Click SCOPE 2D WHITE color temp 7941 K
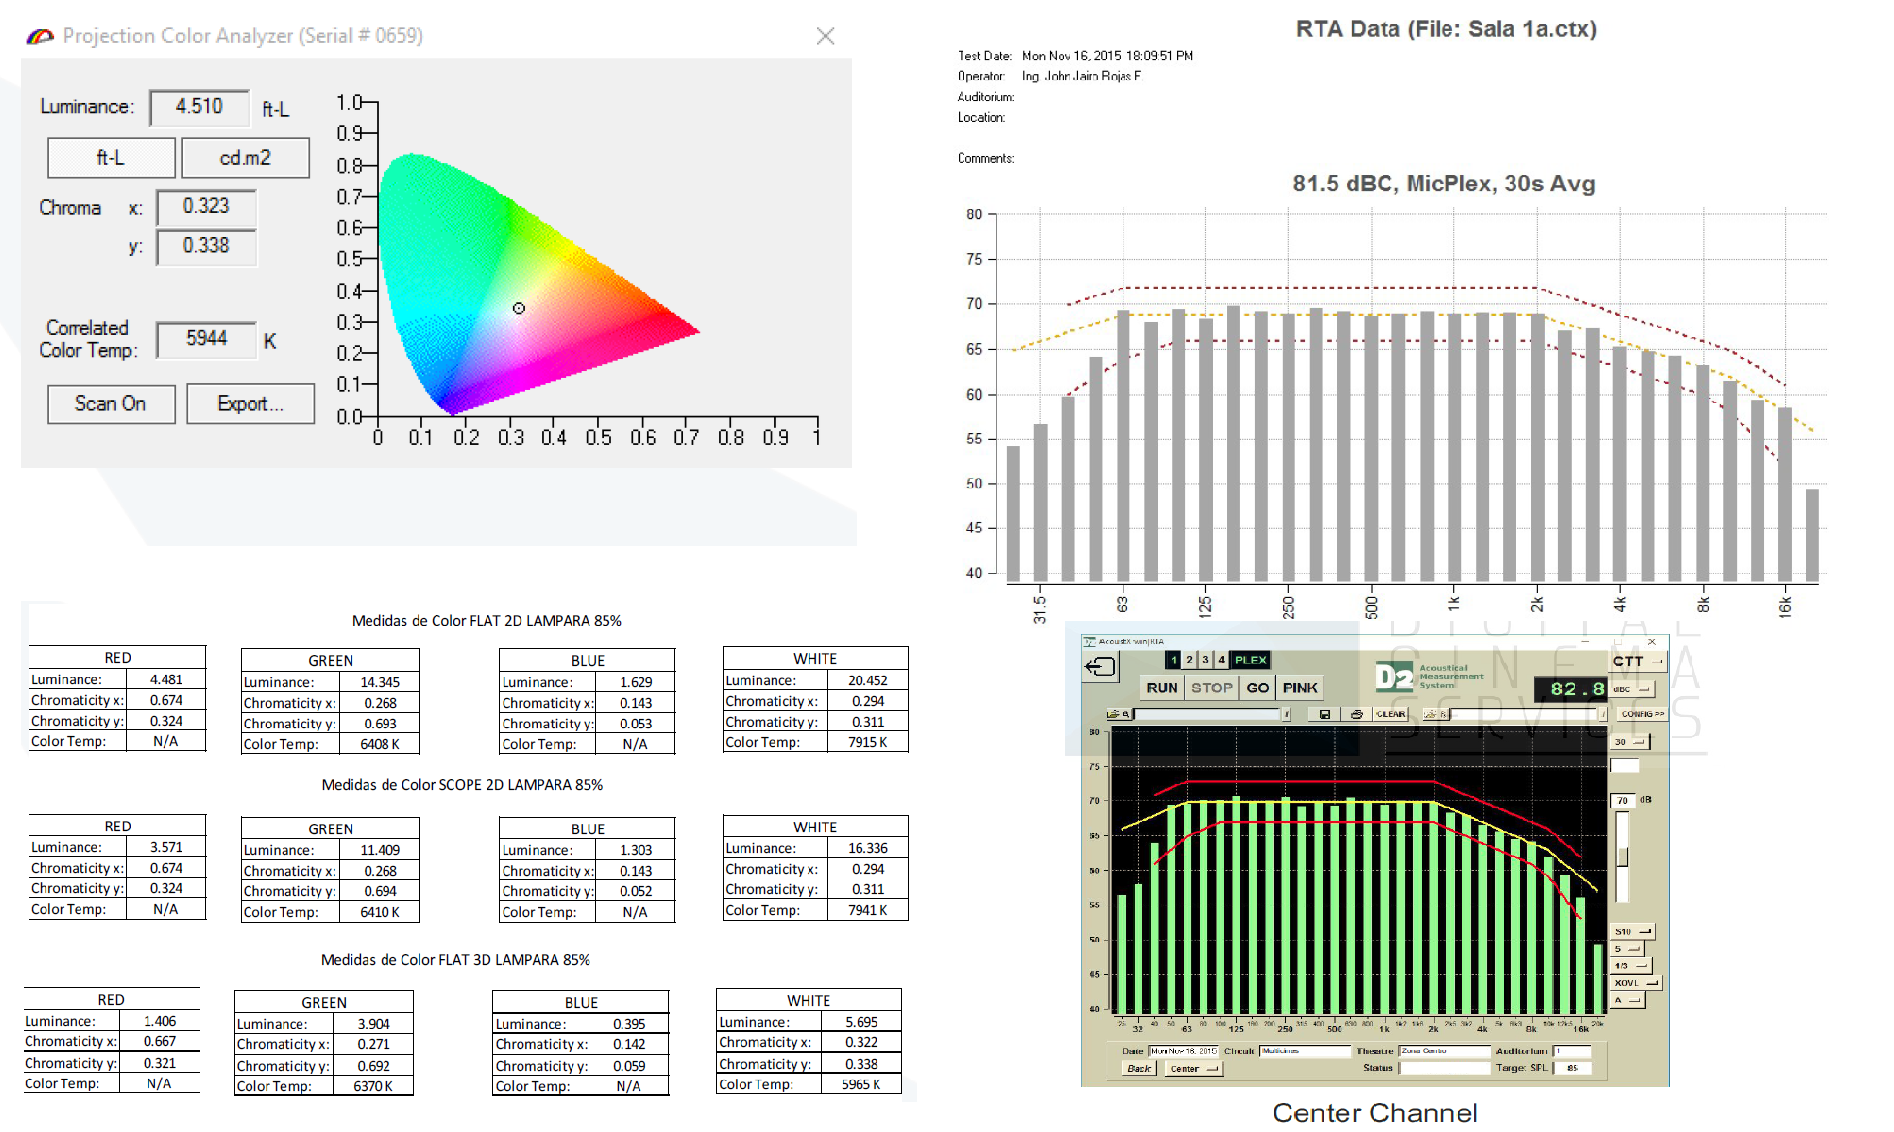Screen dimensions: 1894x1132 pos(868,910)
